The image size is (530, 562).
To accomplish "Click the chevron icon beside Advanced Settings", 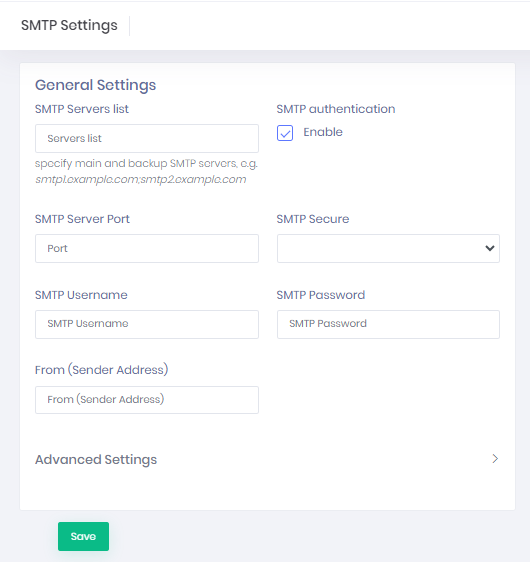I will (495, 459).
